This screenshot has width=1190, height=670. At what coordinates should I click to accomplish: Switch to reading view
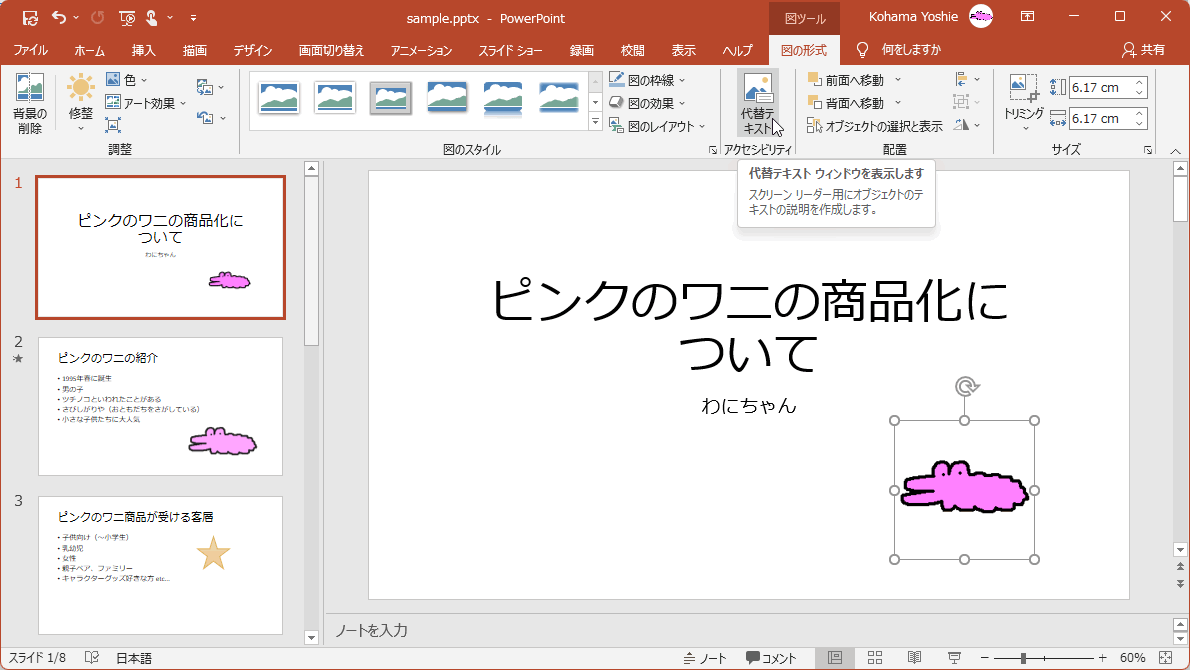coord(914,658)
